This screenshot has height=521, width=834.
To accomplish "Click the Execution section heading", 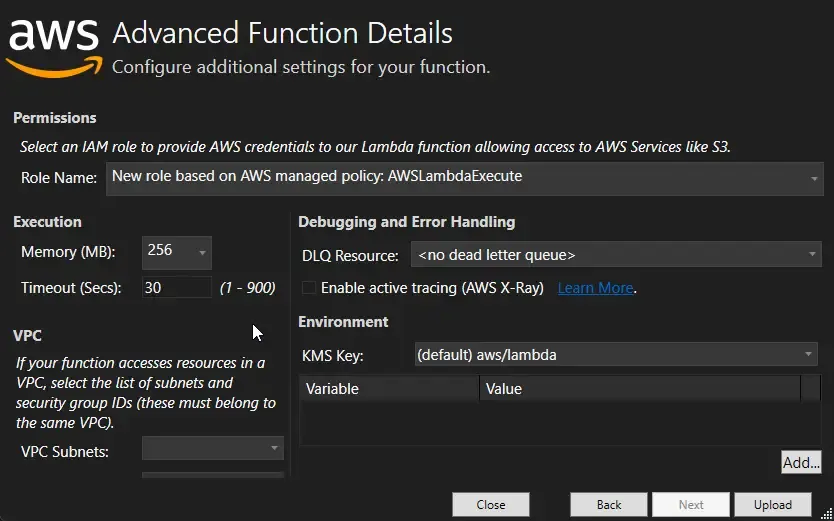I will (47, 222).
